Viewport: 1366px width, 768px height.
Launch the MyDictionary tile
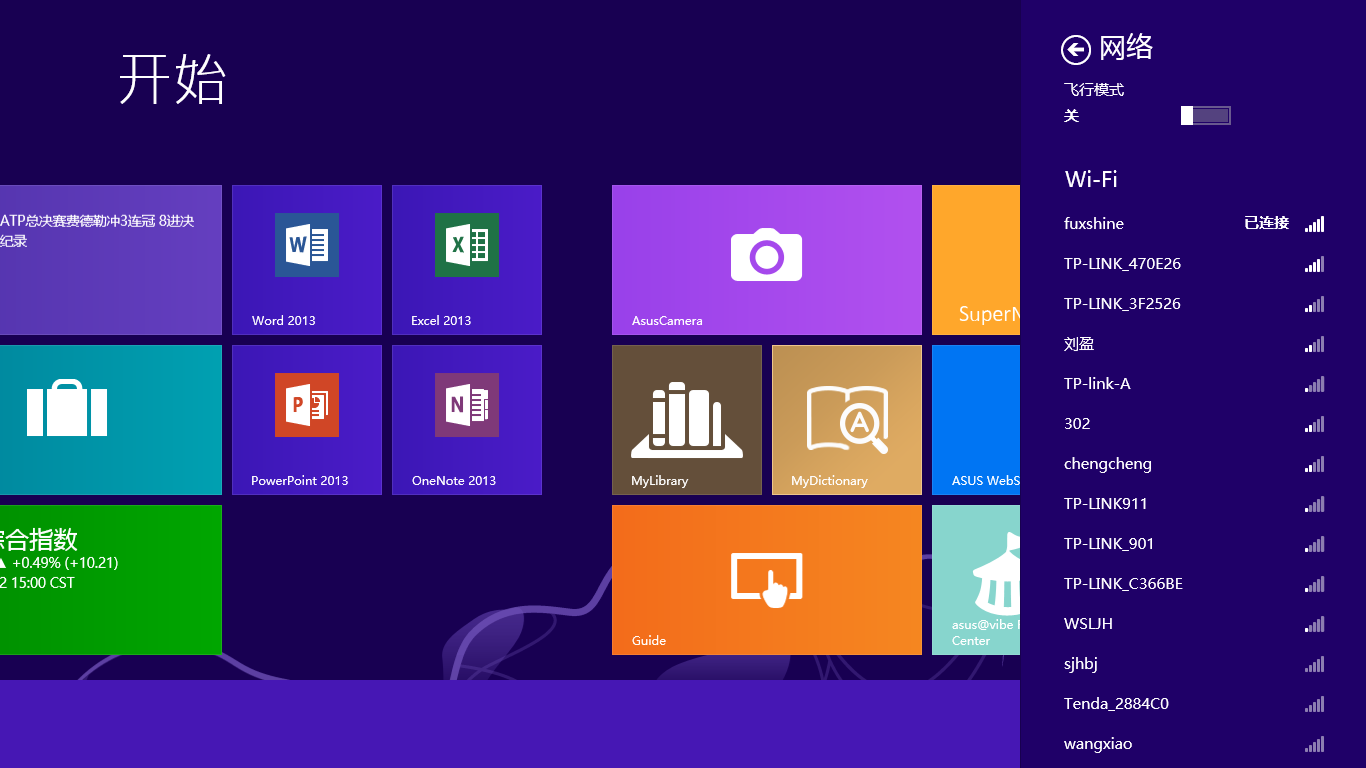pos(846,419)
